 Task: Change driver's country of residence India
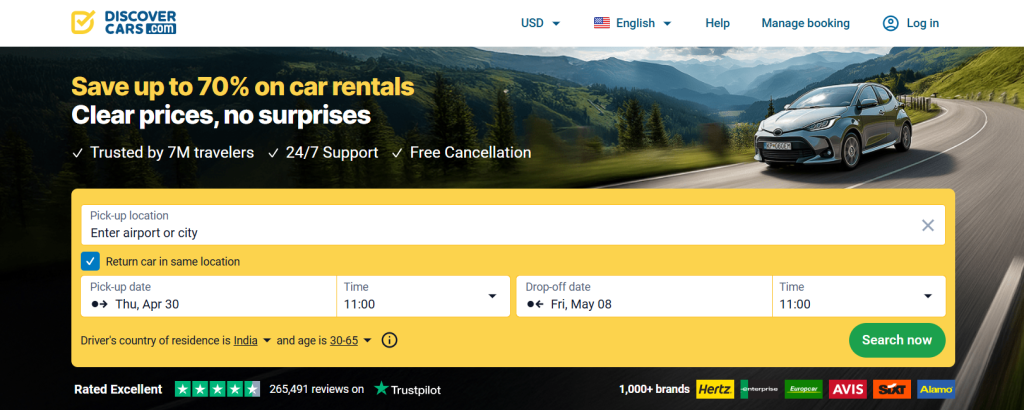coord(252,340)
